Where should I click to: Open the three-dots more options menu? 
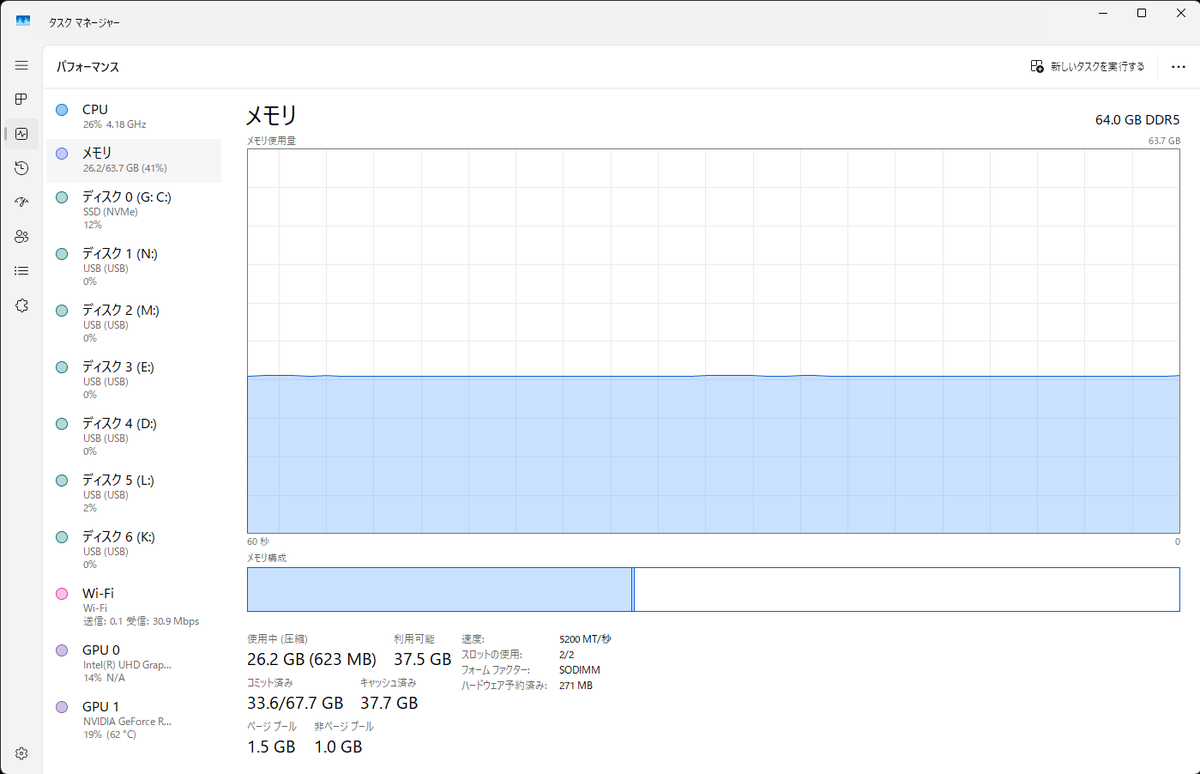click(x=1178, y=66)
